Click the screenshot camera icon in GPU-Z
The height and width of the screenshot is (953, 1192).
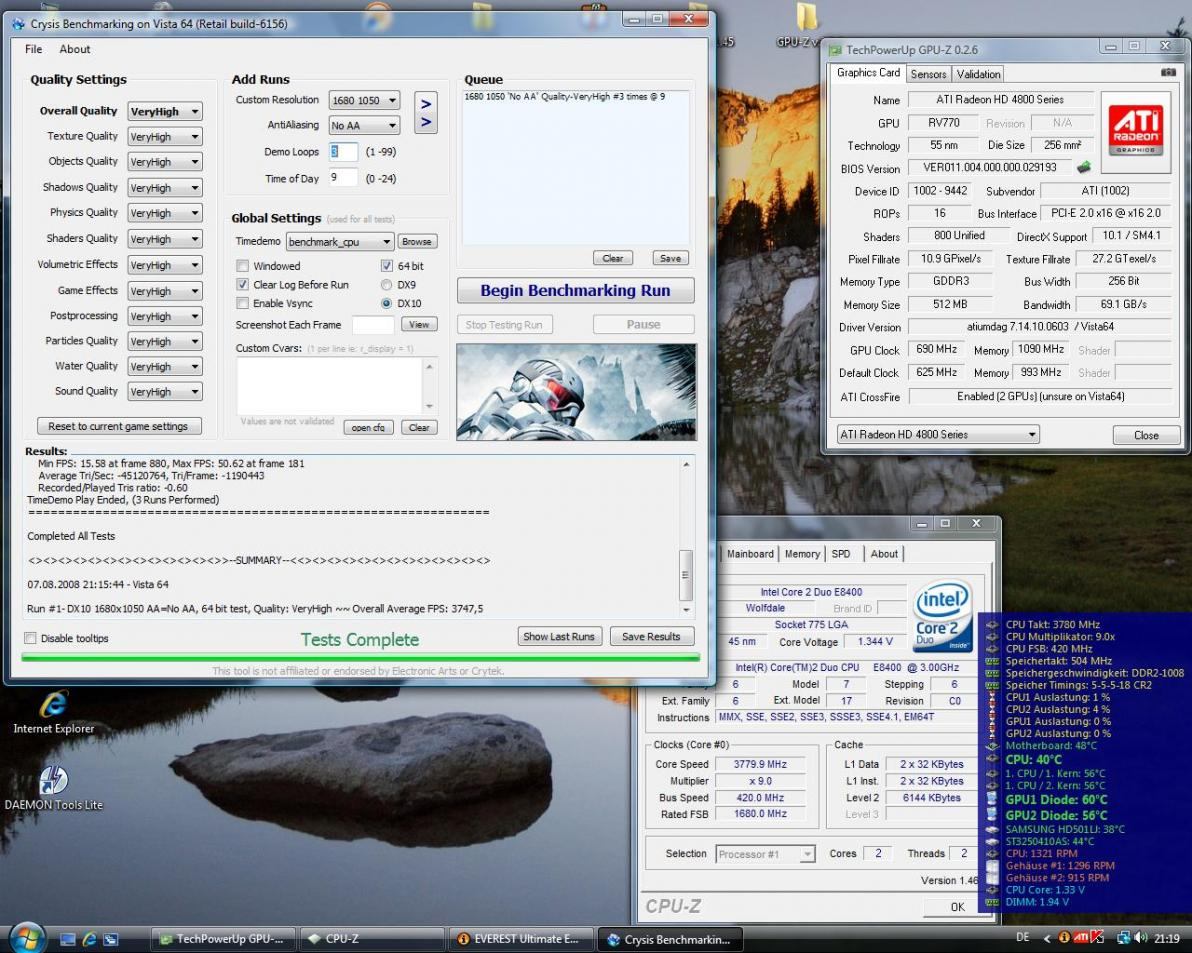pos(1168,73)
